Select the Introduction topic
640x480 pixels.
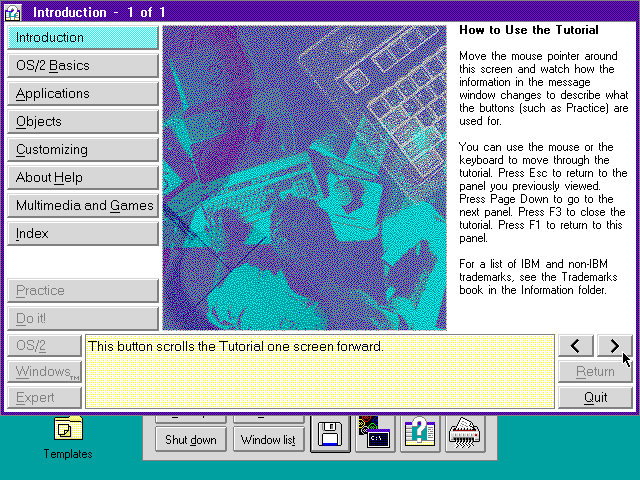[83, 38]
